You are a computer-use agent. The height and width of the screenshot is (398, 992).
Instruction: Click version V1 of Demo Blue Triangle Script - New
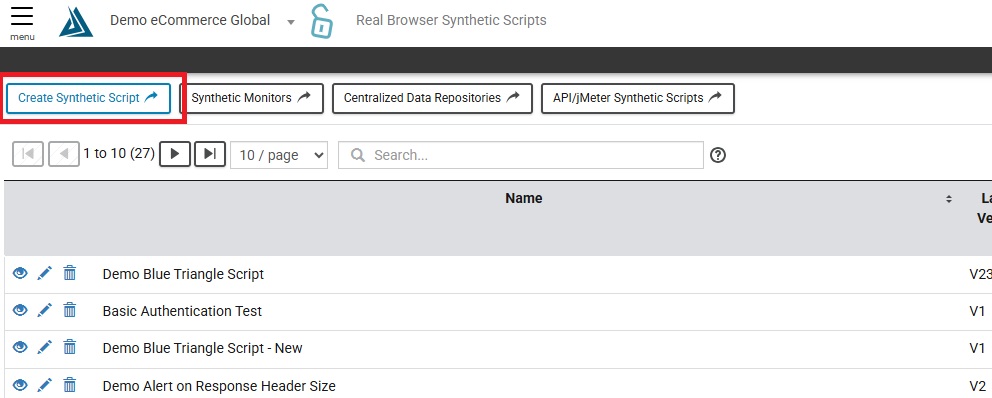click(x=977, y=349)
